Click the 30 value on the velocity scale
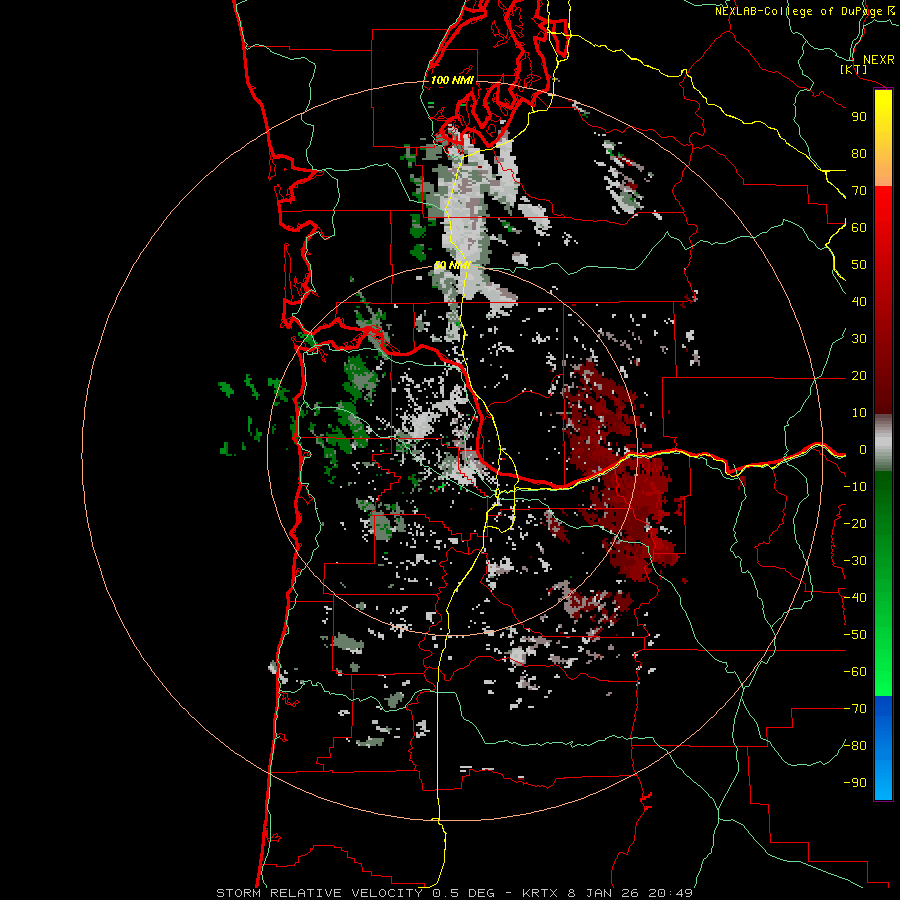The image size is (900, 900). (x=859, y=339)
